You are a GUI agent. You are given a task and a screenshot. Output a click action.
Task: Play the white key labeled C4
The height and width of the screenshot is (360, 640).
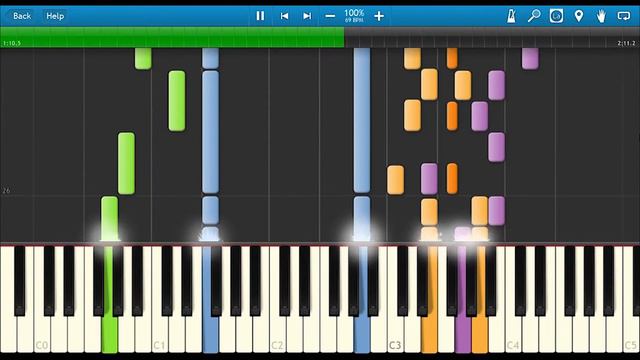513,335
